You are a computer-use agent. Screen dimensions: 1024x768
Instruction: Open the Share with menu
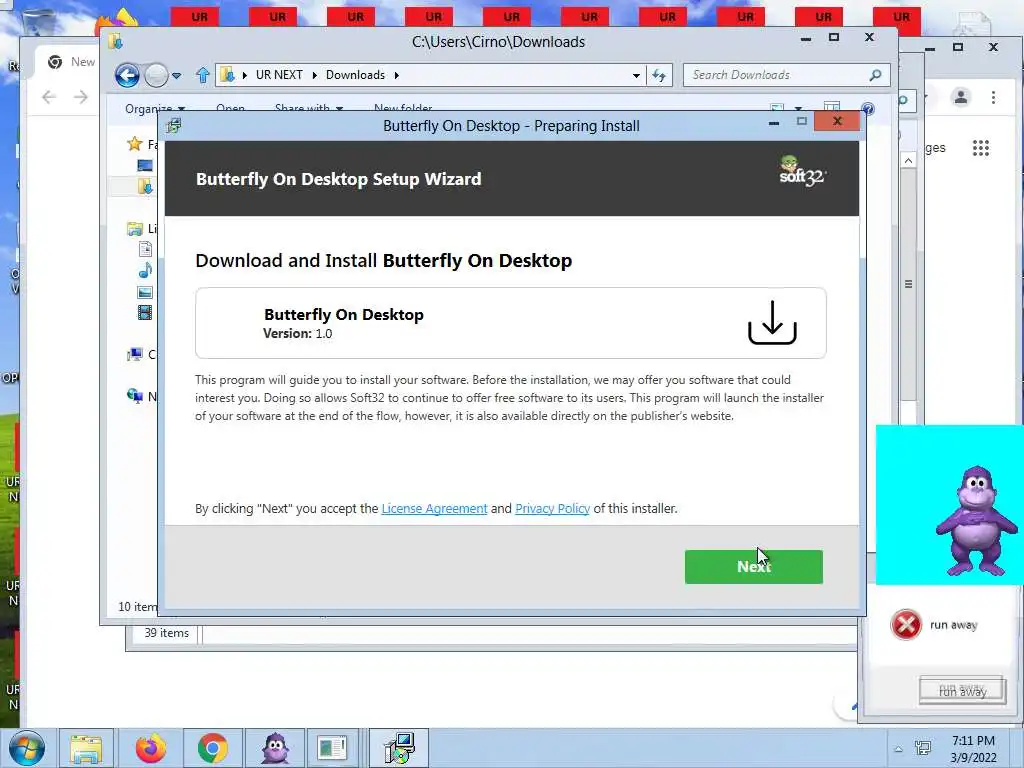[308, 108]
